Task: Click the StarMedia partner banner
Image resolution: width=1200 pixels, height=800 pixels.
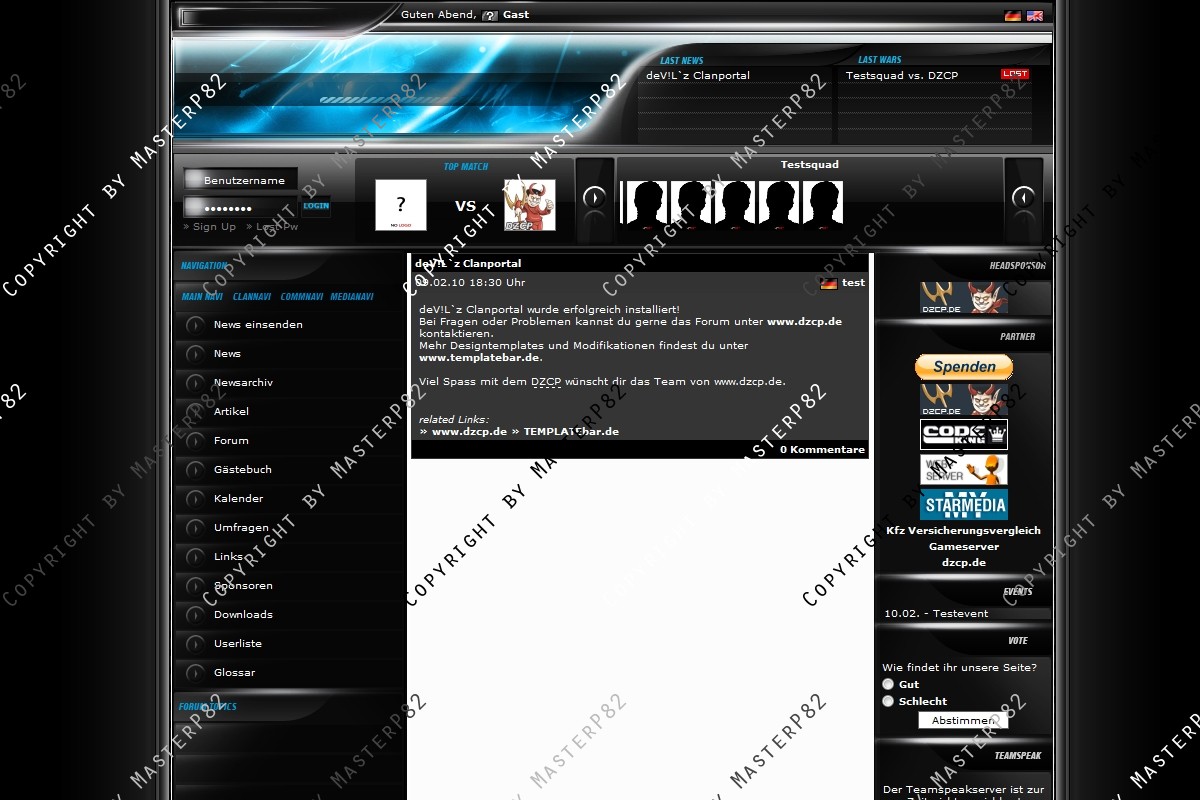Action: (x=963, y=504)
